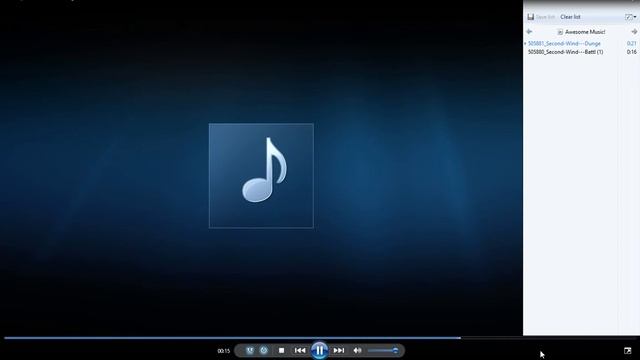640x360 pixels.
Task: Go to previous list with left arrow
Action: point(529,31)
